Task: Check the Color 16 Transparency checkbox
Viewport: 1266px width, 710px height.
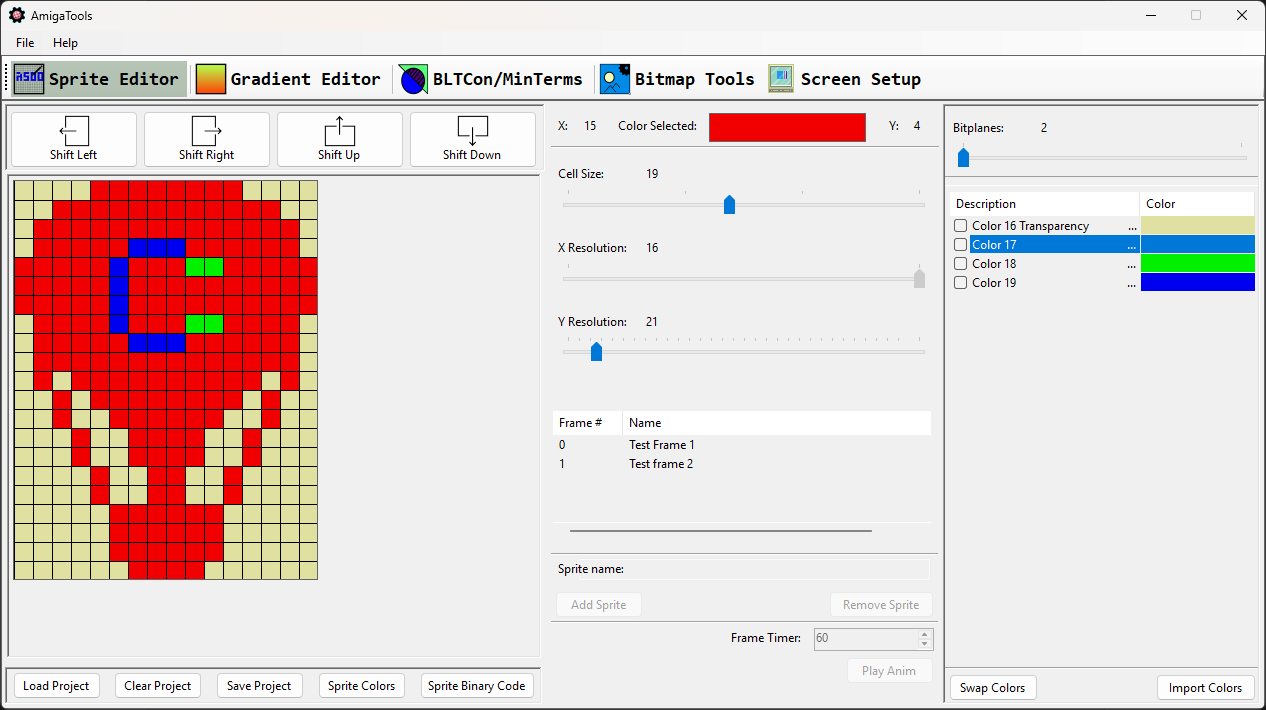Action: [x=961, y=226]
